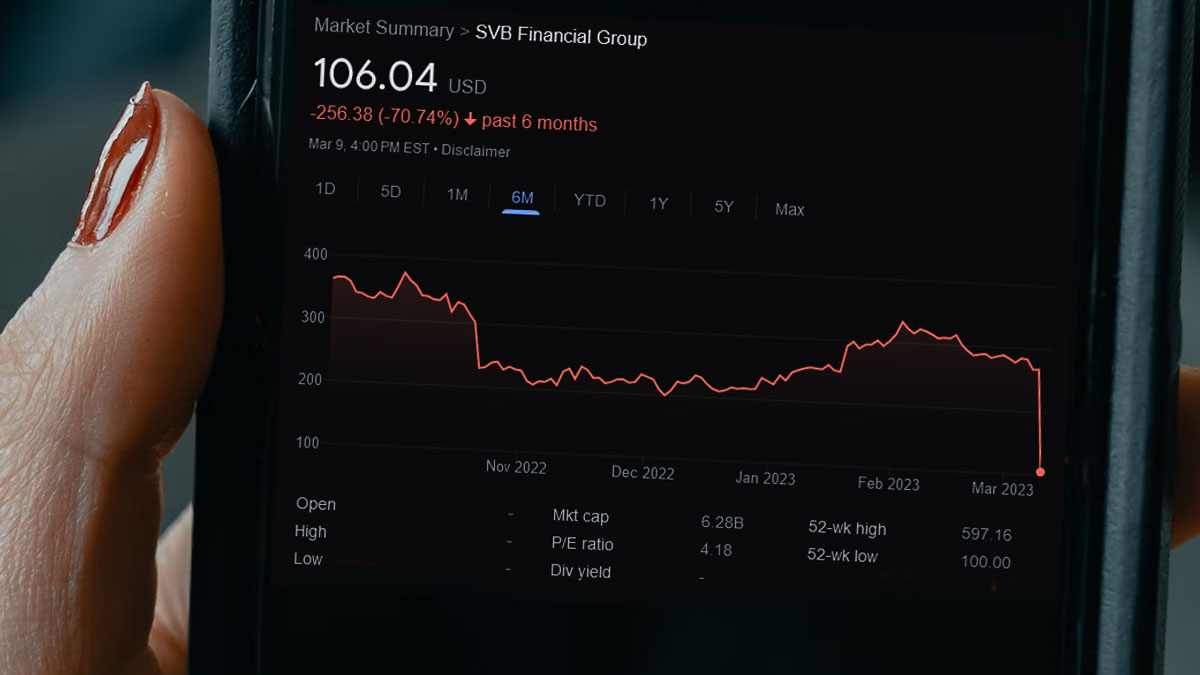Show the 1Y price chart

(x=658, y=204)
